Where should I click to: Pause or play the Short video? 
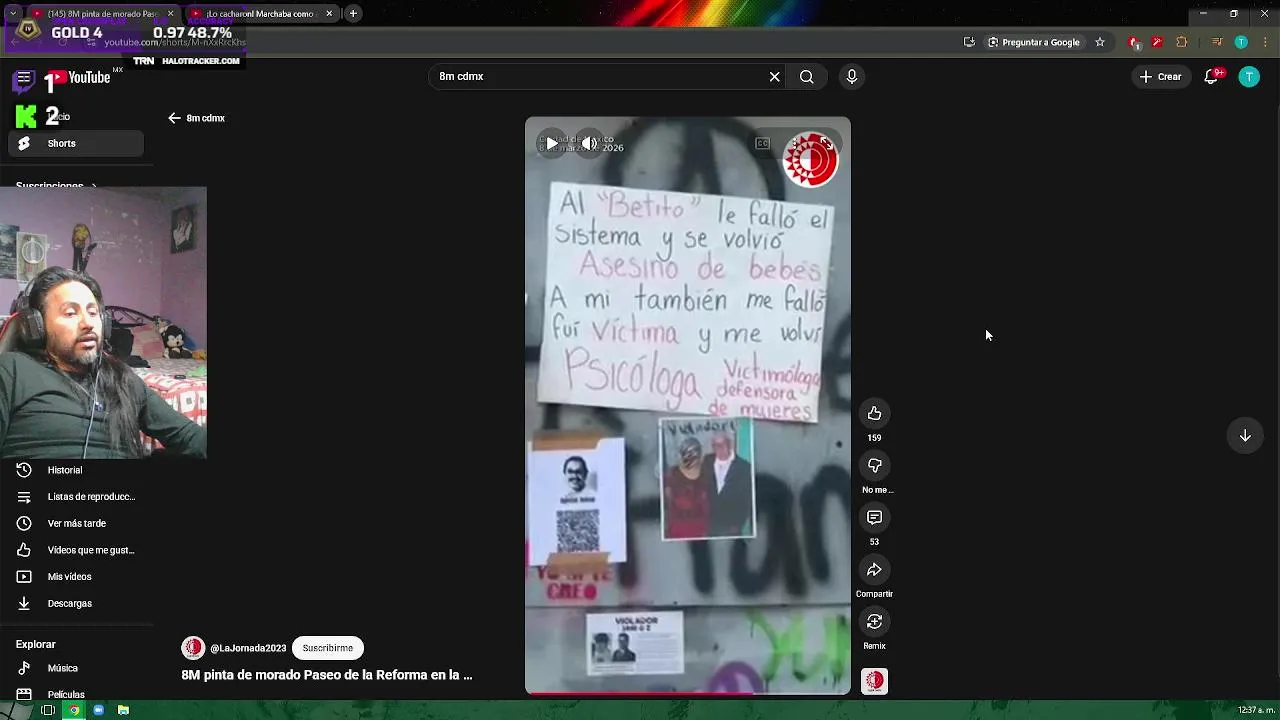(x=551, y=143)
